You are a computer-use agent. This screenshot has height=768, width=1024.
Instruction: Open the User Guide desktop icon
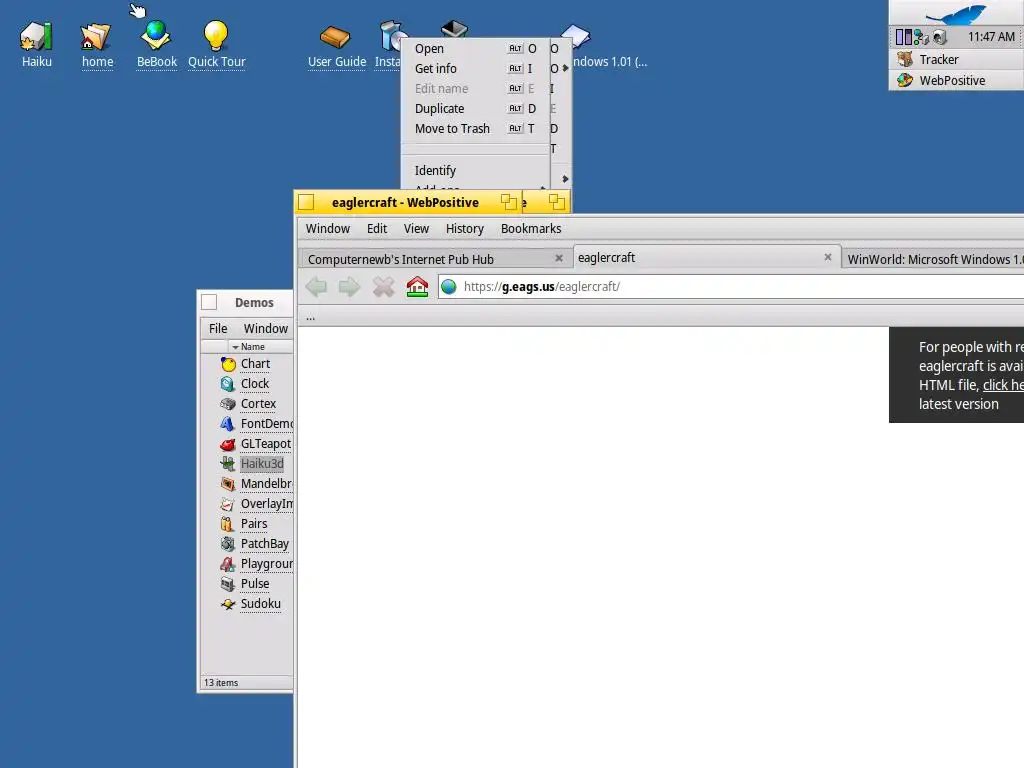(x=336, y=37)
